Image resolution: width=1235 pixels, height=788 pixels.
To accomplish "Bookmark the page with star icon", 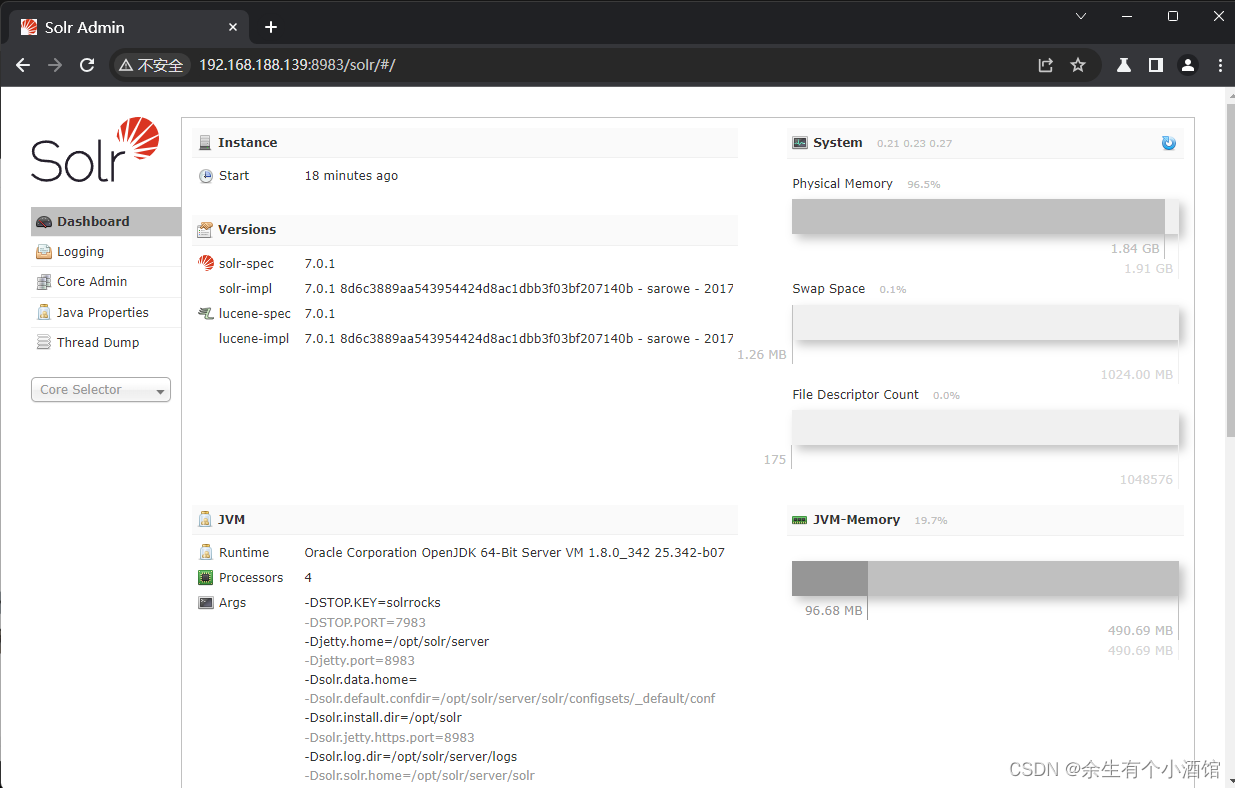I will pyautogui.click(x=1078, y=65).
